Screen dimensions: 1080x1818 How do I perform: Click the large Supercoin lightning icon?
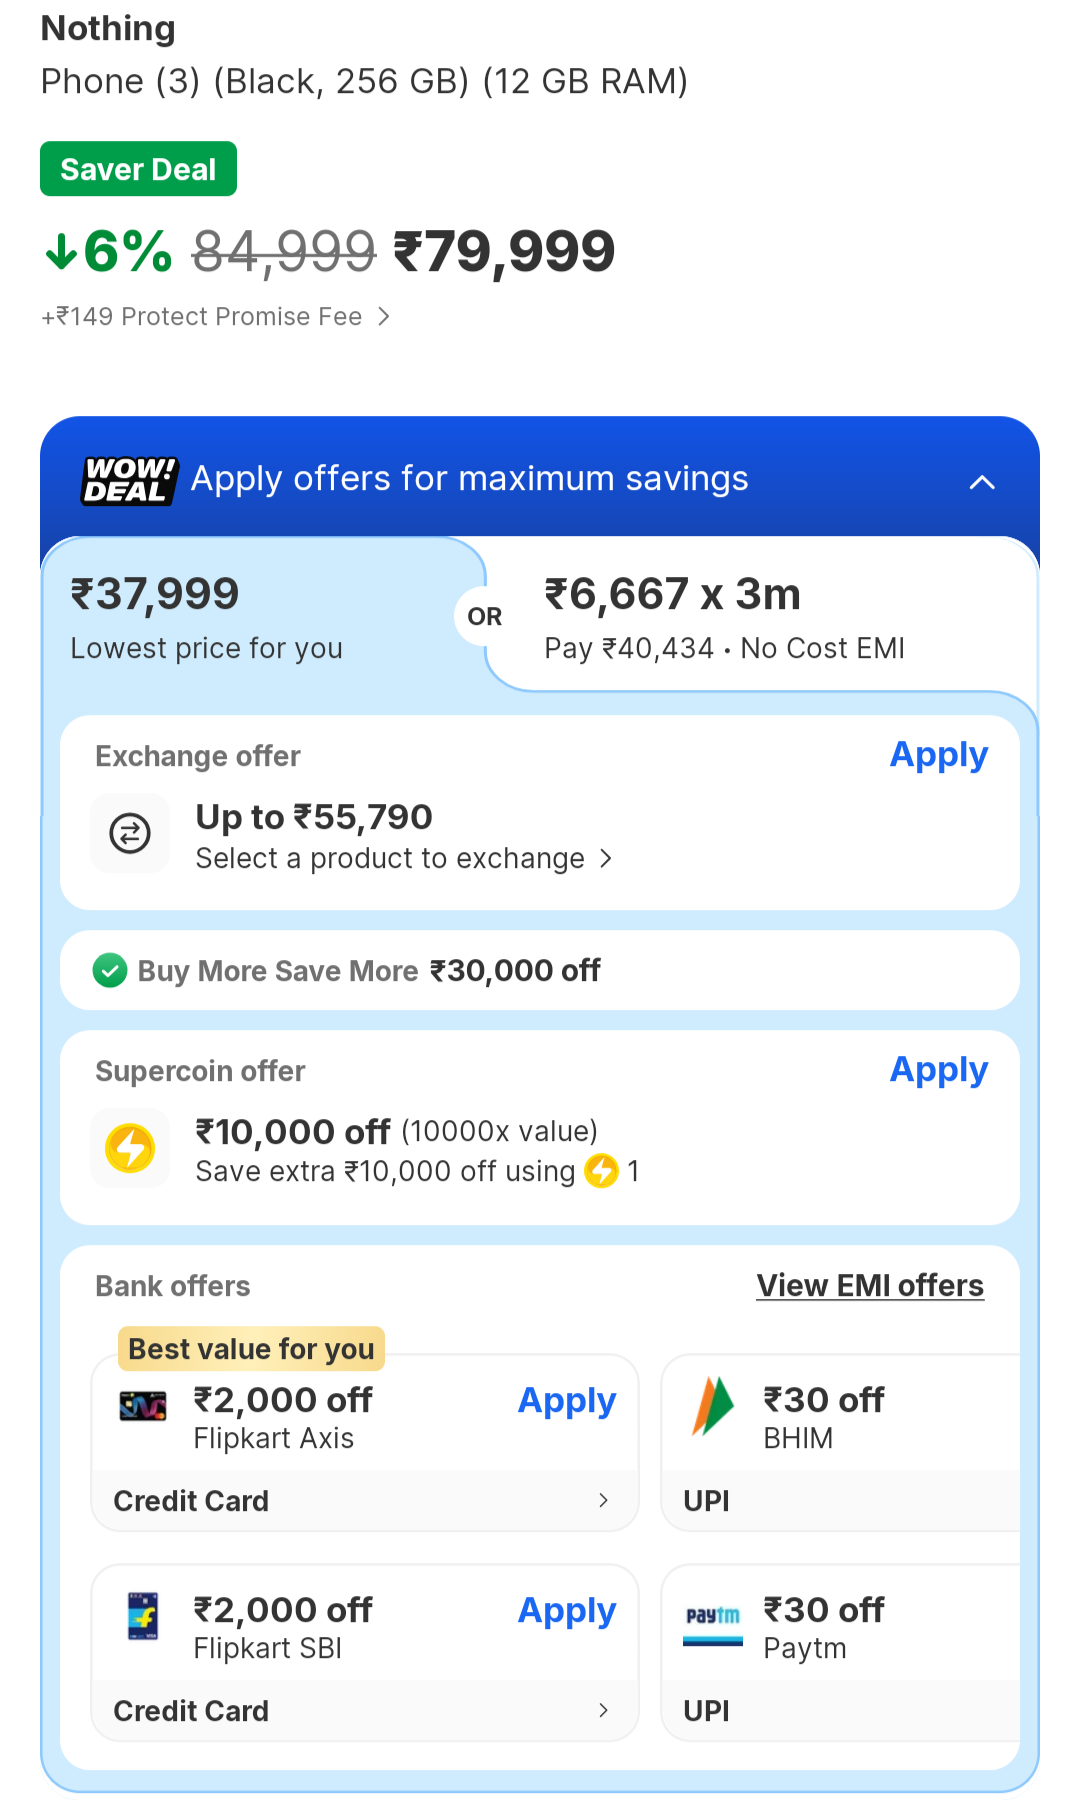(130, 1148)
